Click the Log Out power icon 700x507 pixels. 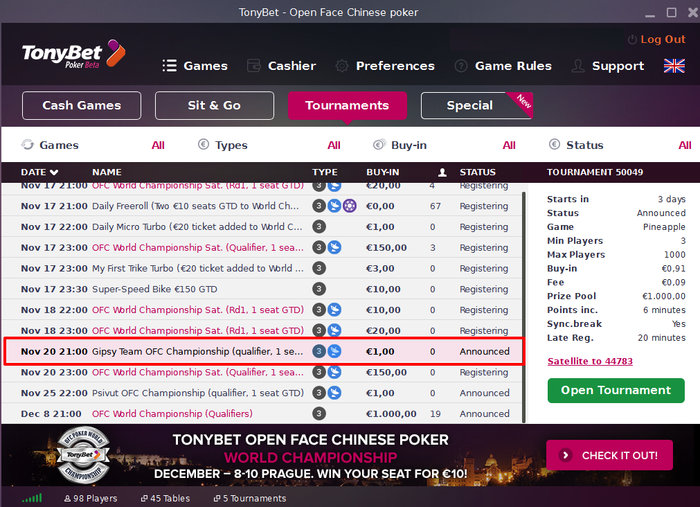[632, 40]
